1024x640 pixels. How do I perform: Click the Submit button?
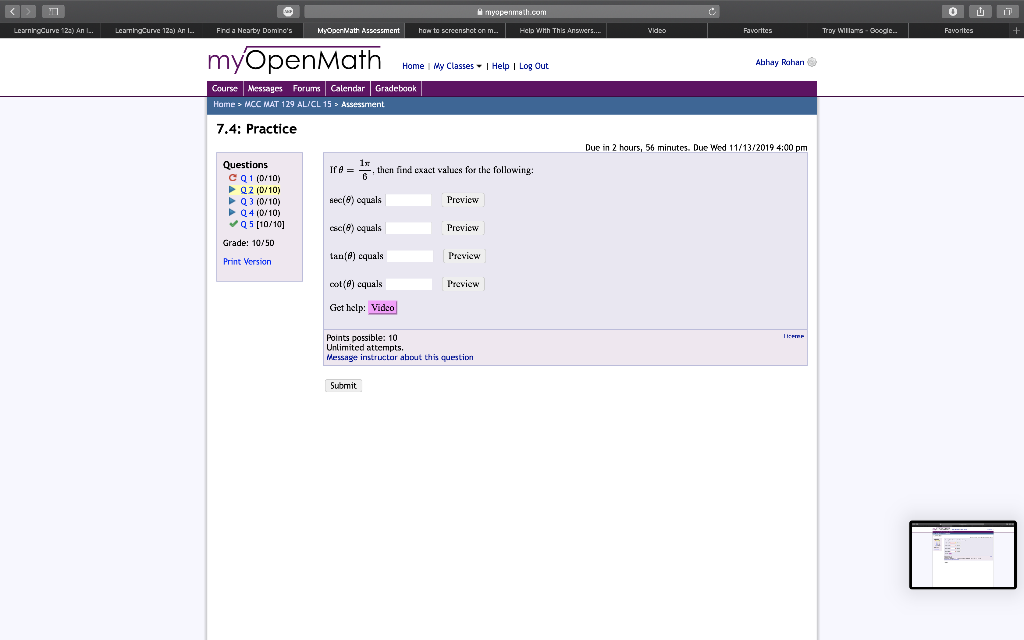[342, 385]
